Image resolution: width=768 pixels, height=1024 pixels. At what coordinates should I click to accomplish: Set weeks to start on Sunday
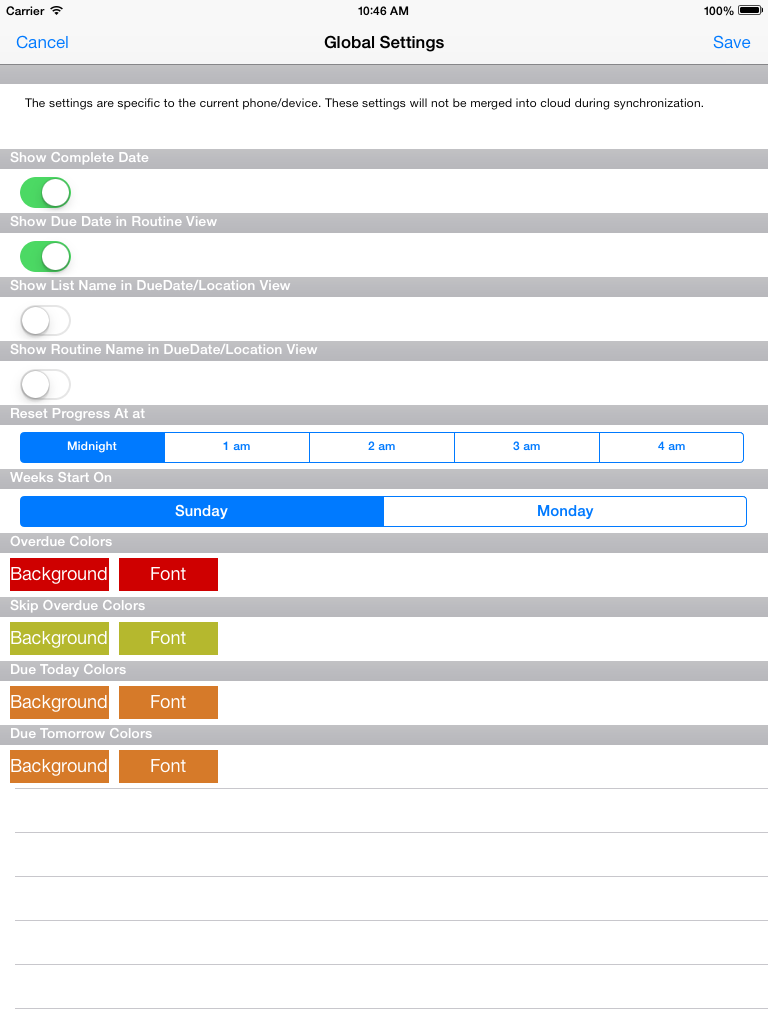202,511
